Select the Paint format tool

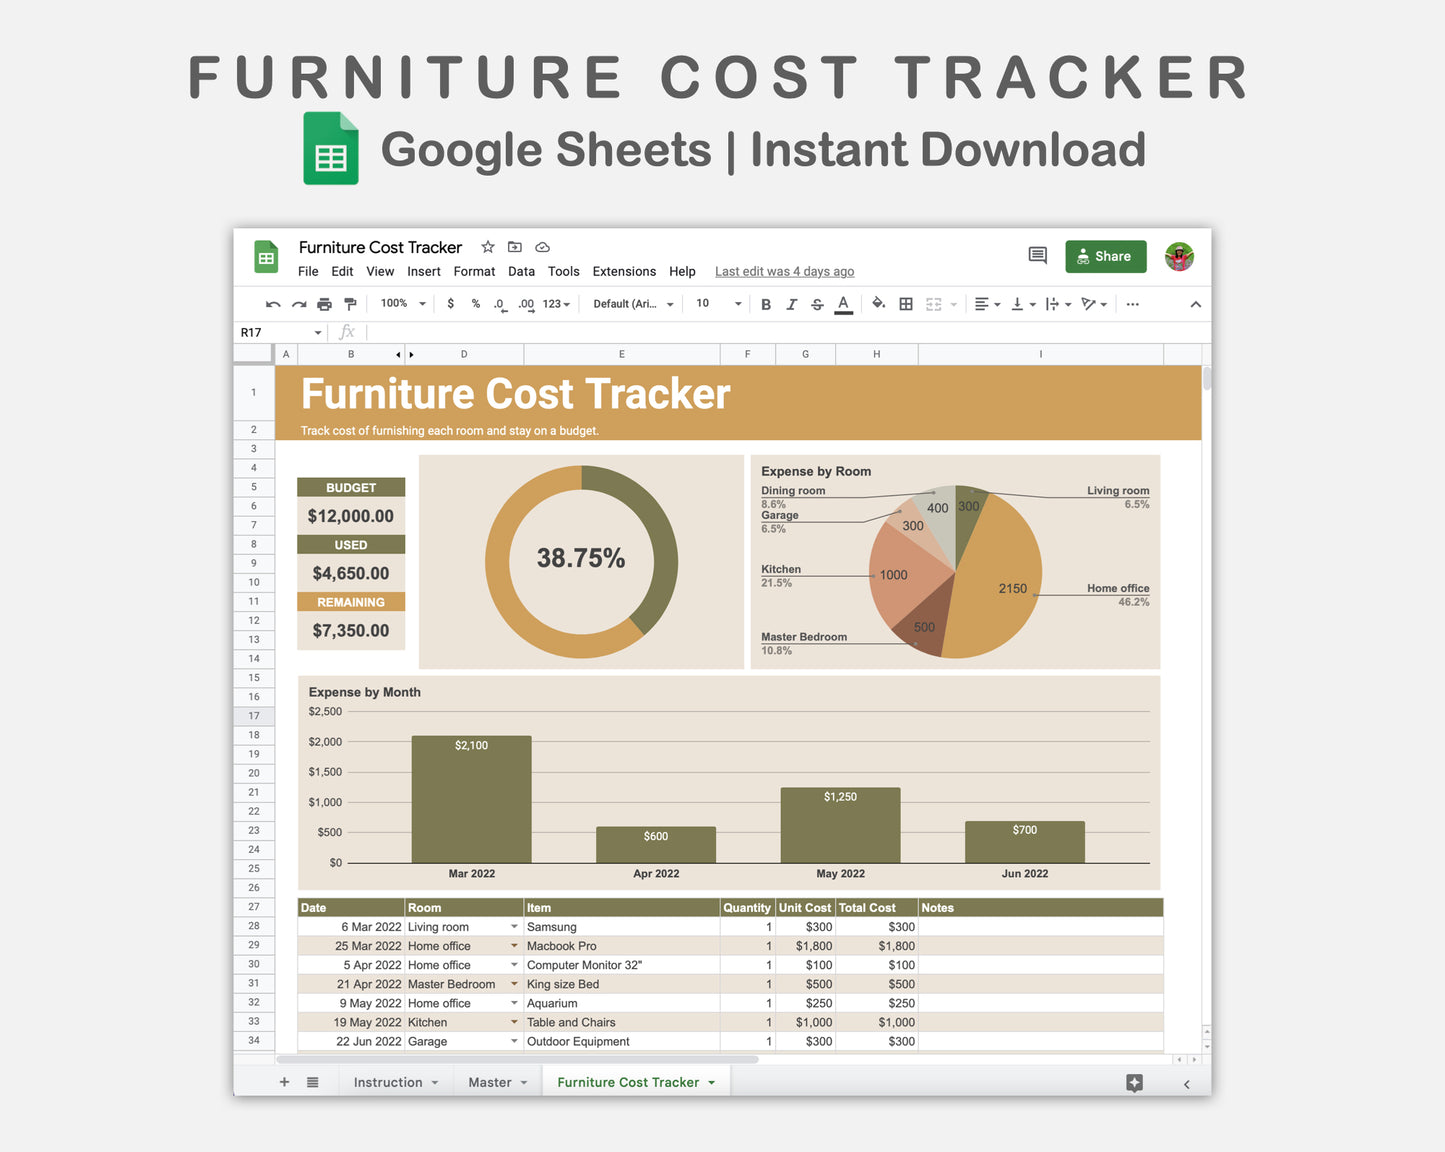click(349, 303)
